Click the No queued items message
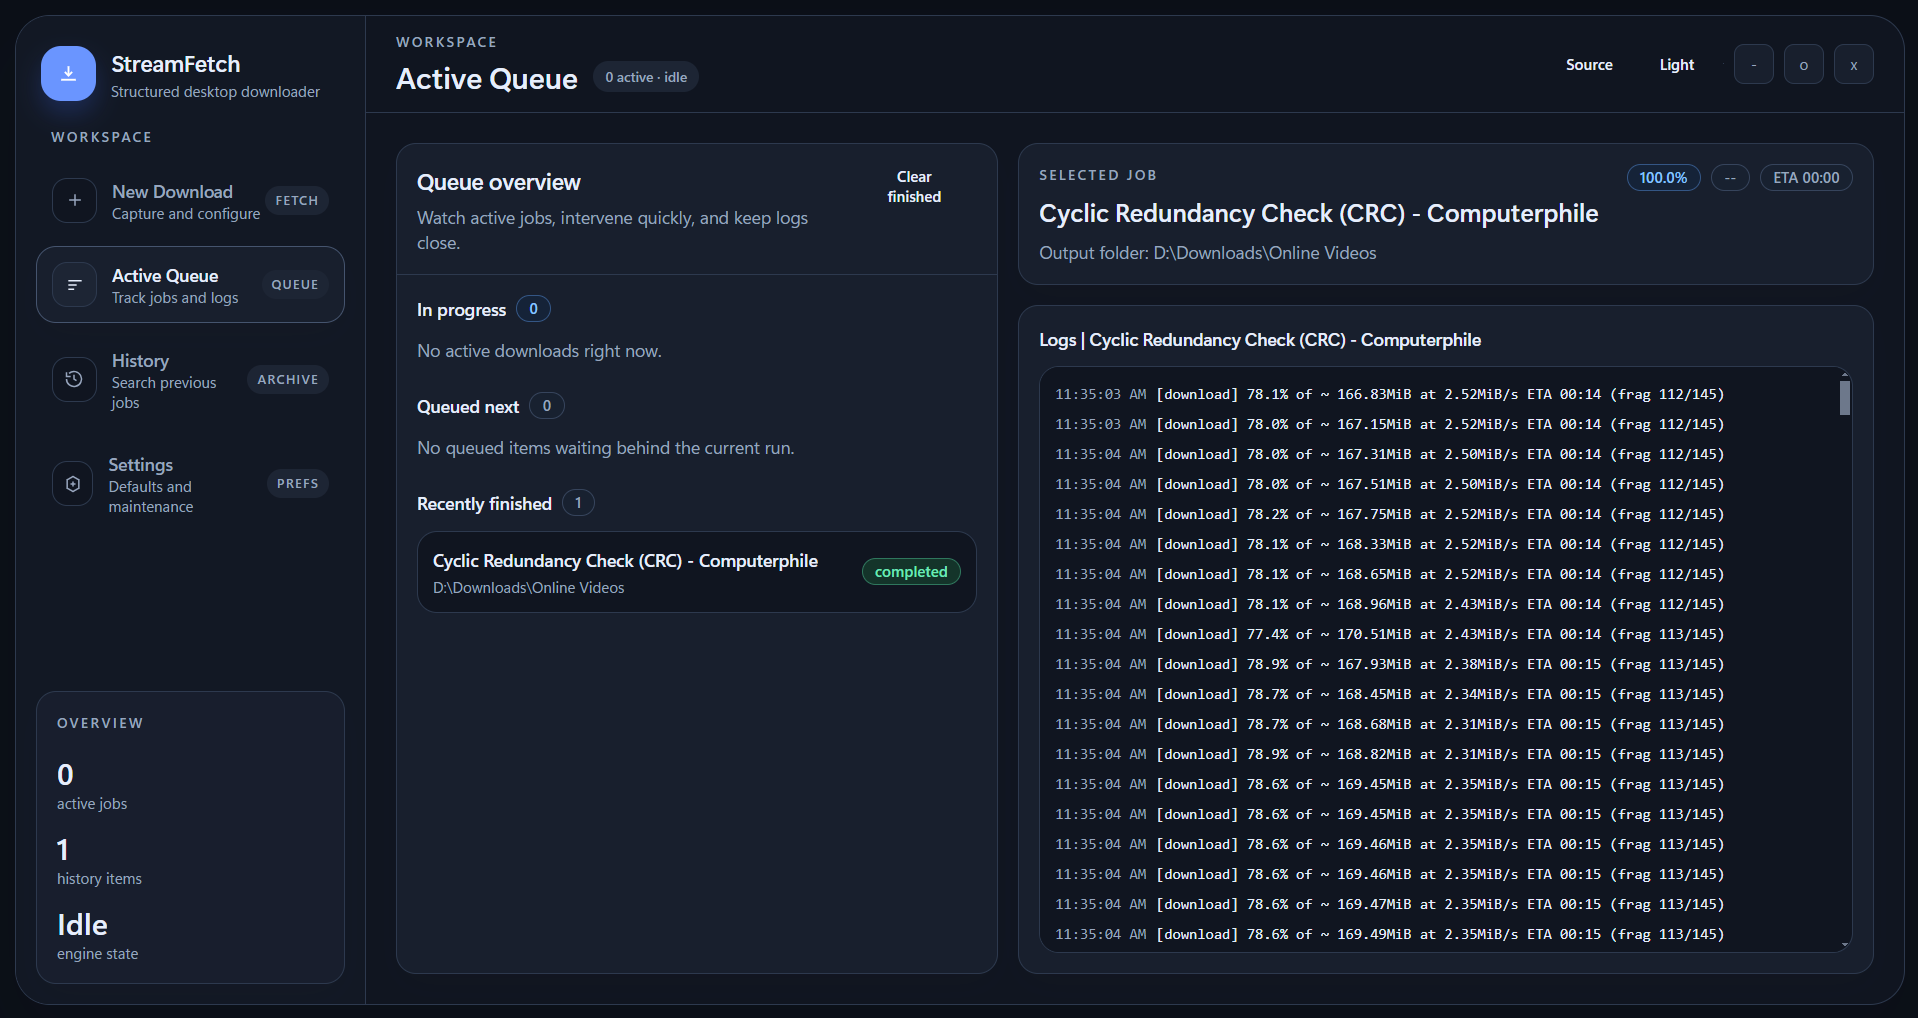 click(x=605, y=448)
